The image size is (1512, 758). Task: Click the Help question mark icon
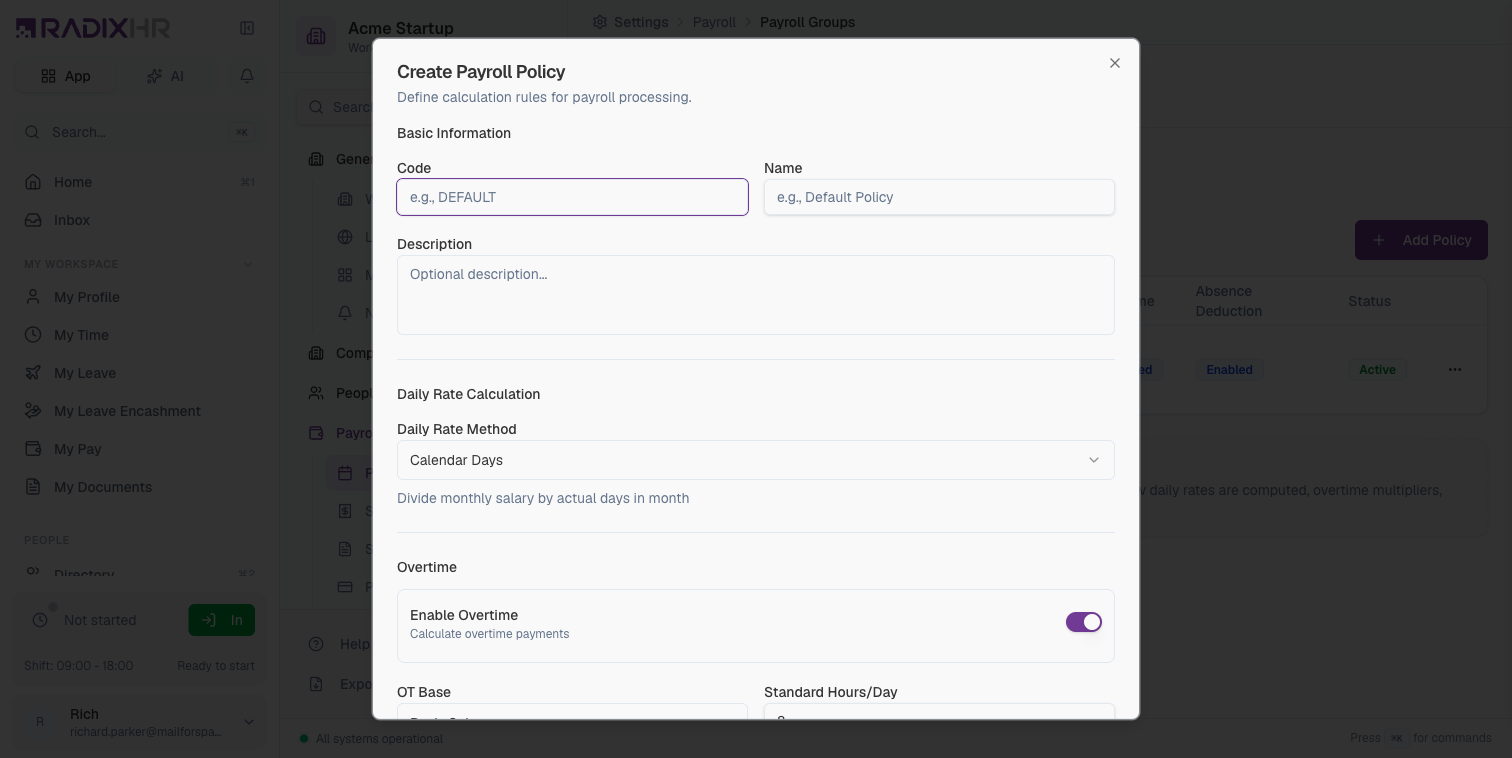pyautogui.click(x=316, y=644)
